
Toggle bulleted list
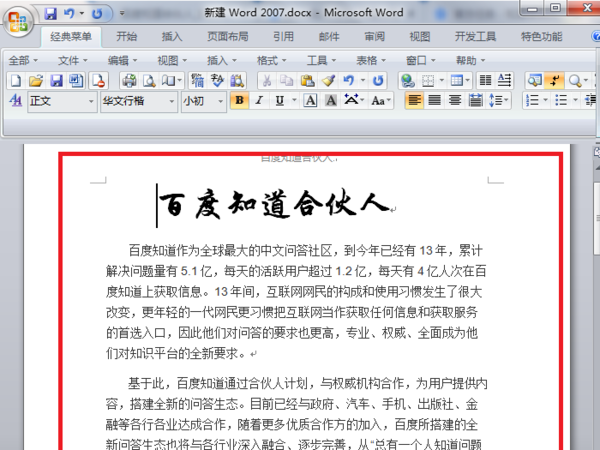[561, 101]
